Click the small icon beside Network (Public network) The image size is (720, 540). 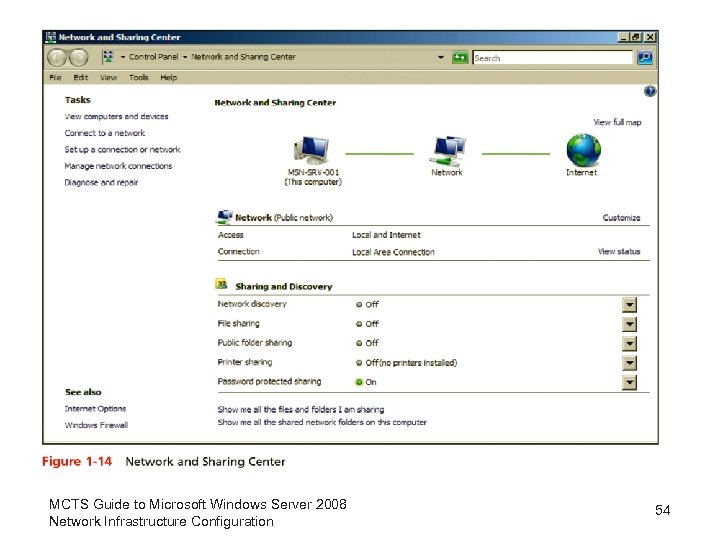[224, 217]
